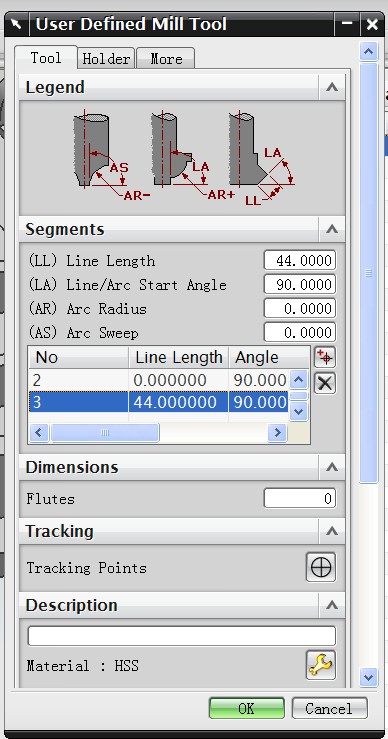388x739 pixels.
Task: Collapse the Segments section
Action: click(332, 229)
